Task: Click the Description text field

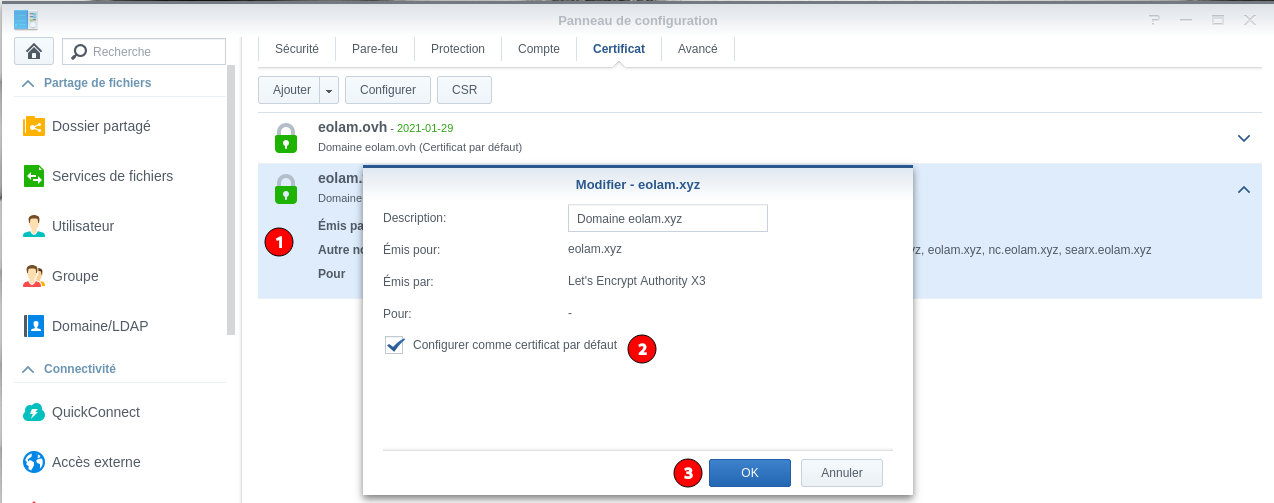Action: pyautogui.click(x=667, y=218)
